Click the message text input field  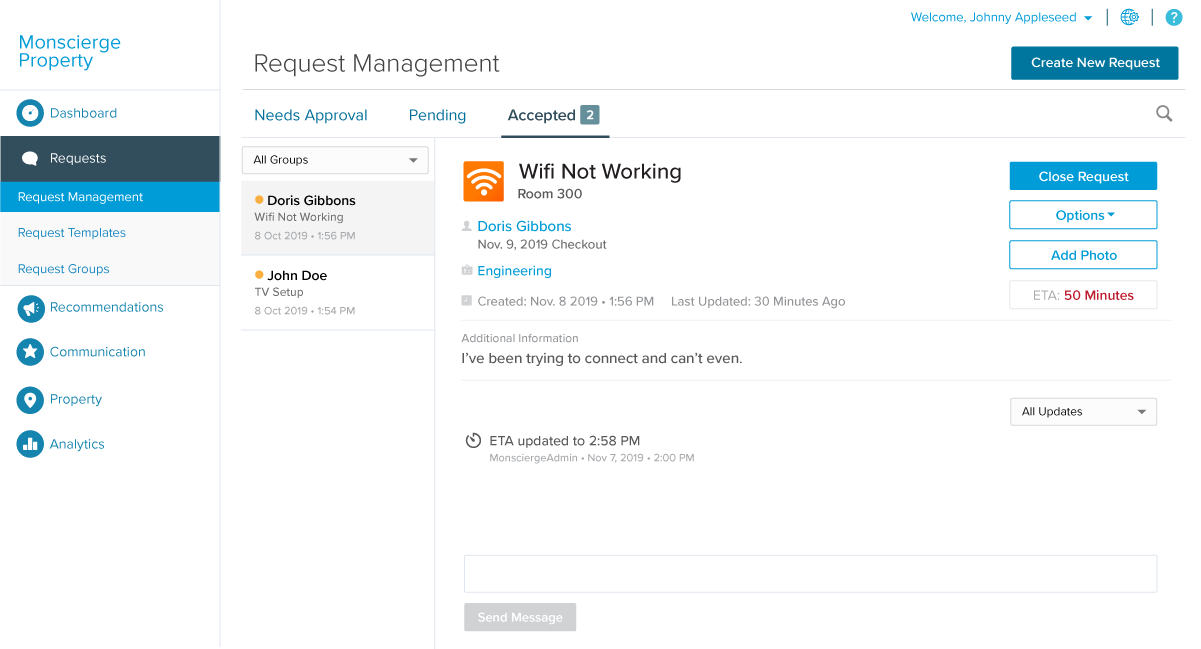[810, 574]
